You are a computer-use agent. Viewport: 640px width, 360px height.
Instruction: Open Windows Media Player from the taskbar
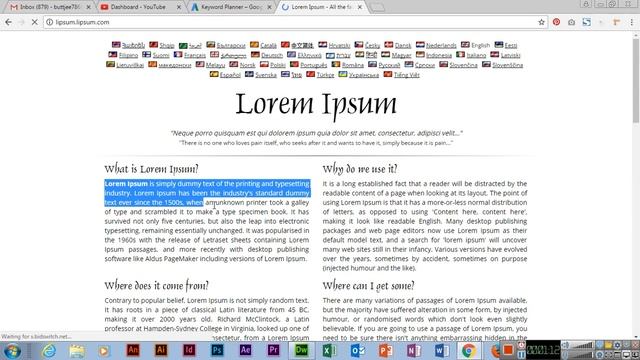click(104, 351)
